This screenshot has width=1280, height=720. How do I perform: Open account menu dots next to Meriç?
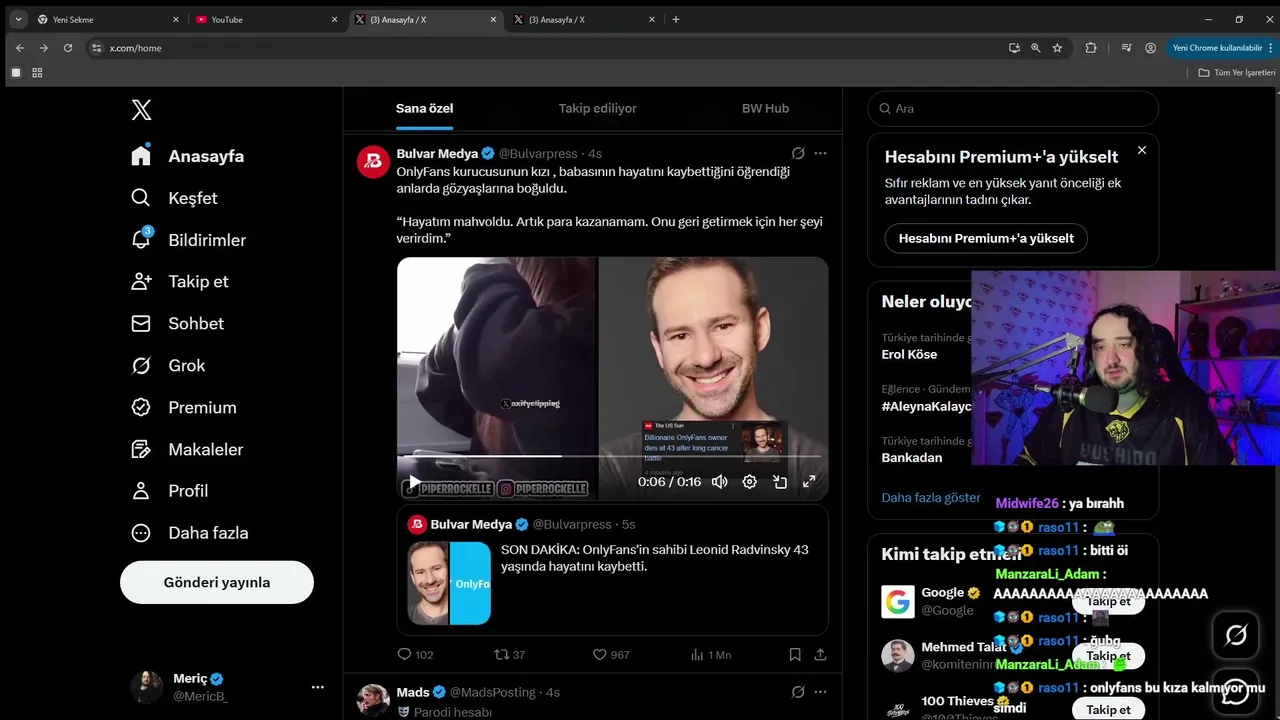pyautogui.click(x=318, y=687)
